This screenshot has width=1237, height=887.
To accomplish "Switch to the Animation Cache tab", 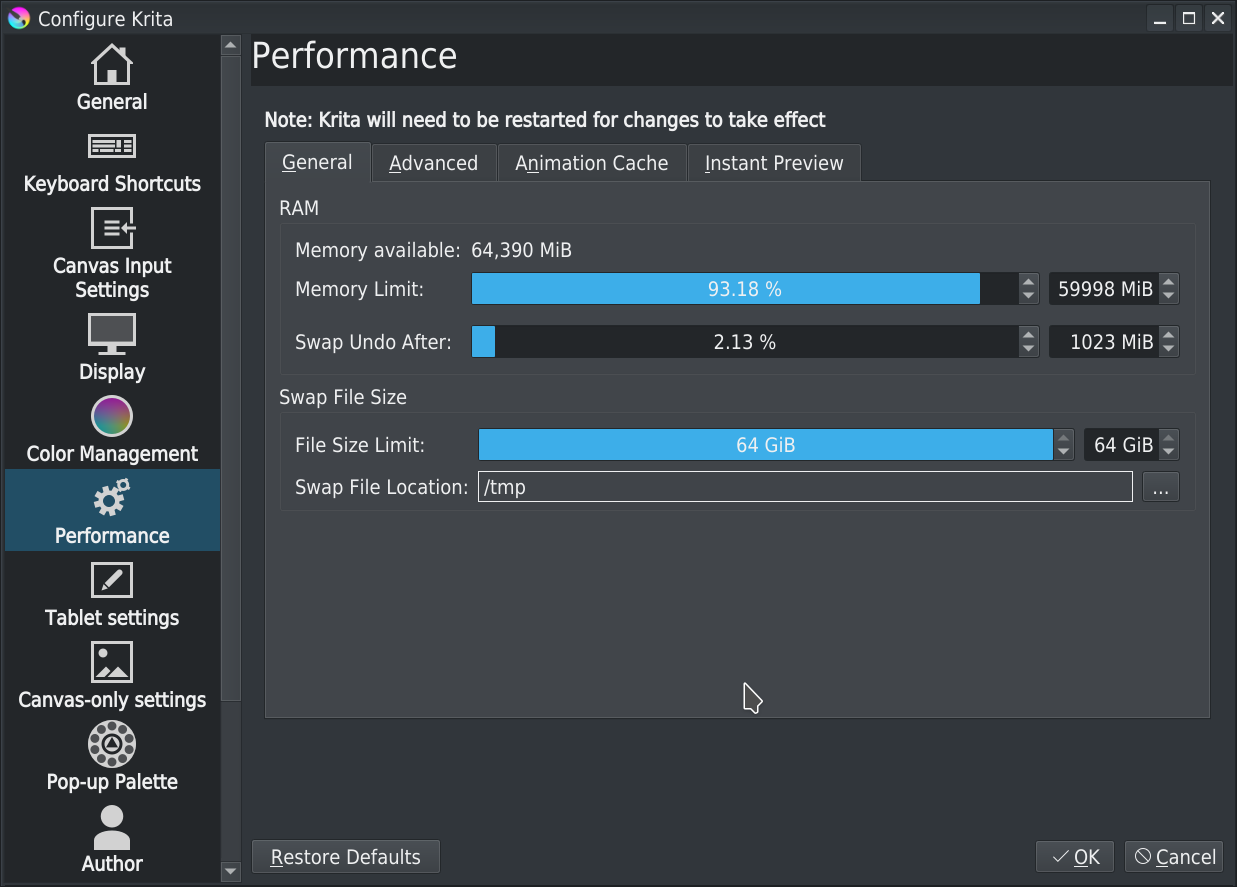I will [x=591, y=163].
